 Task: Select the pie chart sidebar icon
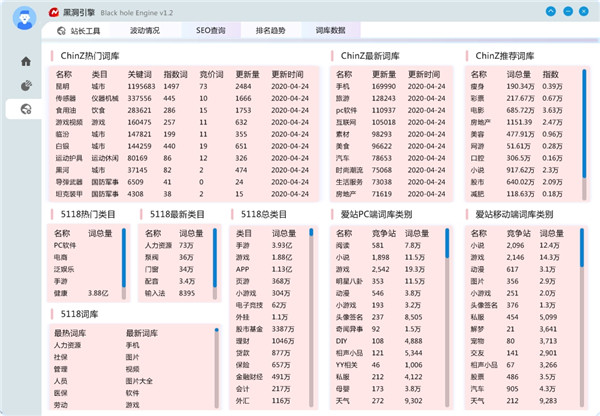coord(24,85)
